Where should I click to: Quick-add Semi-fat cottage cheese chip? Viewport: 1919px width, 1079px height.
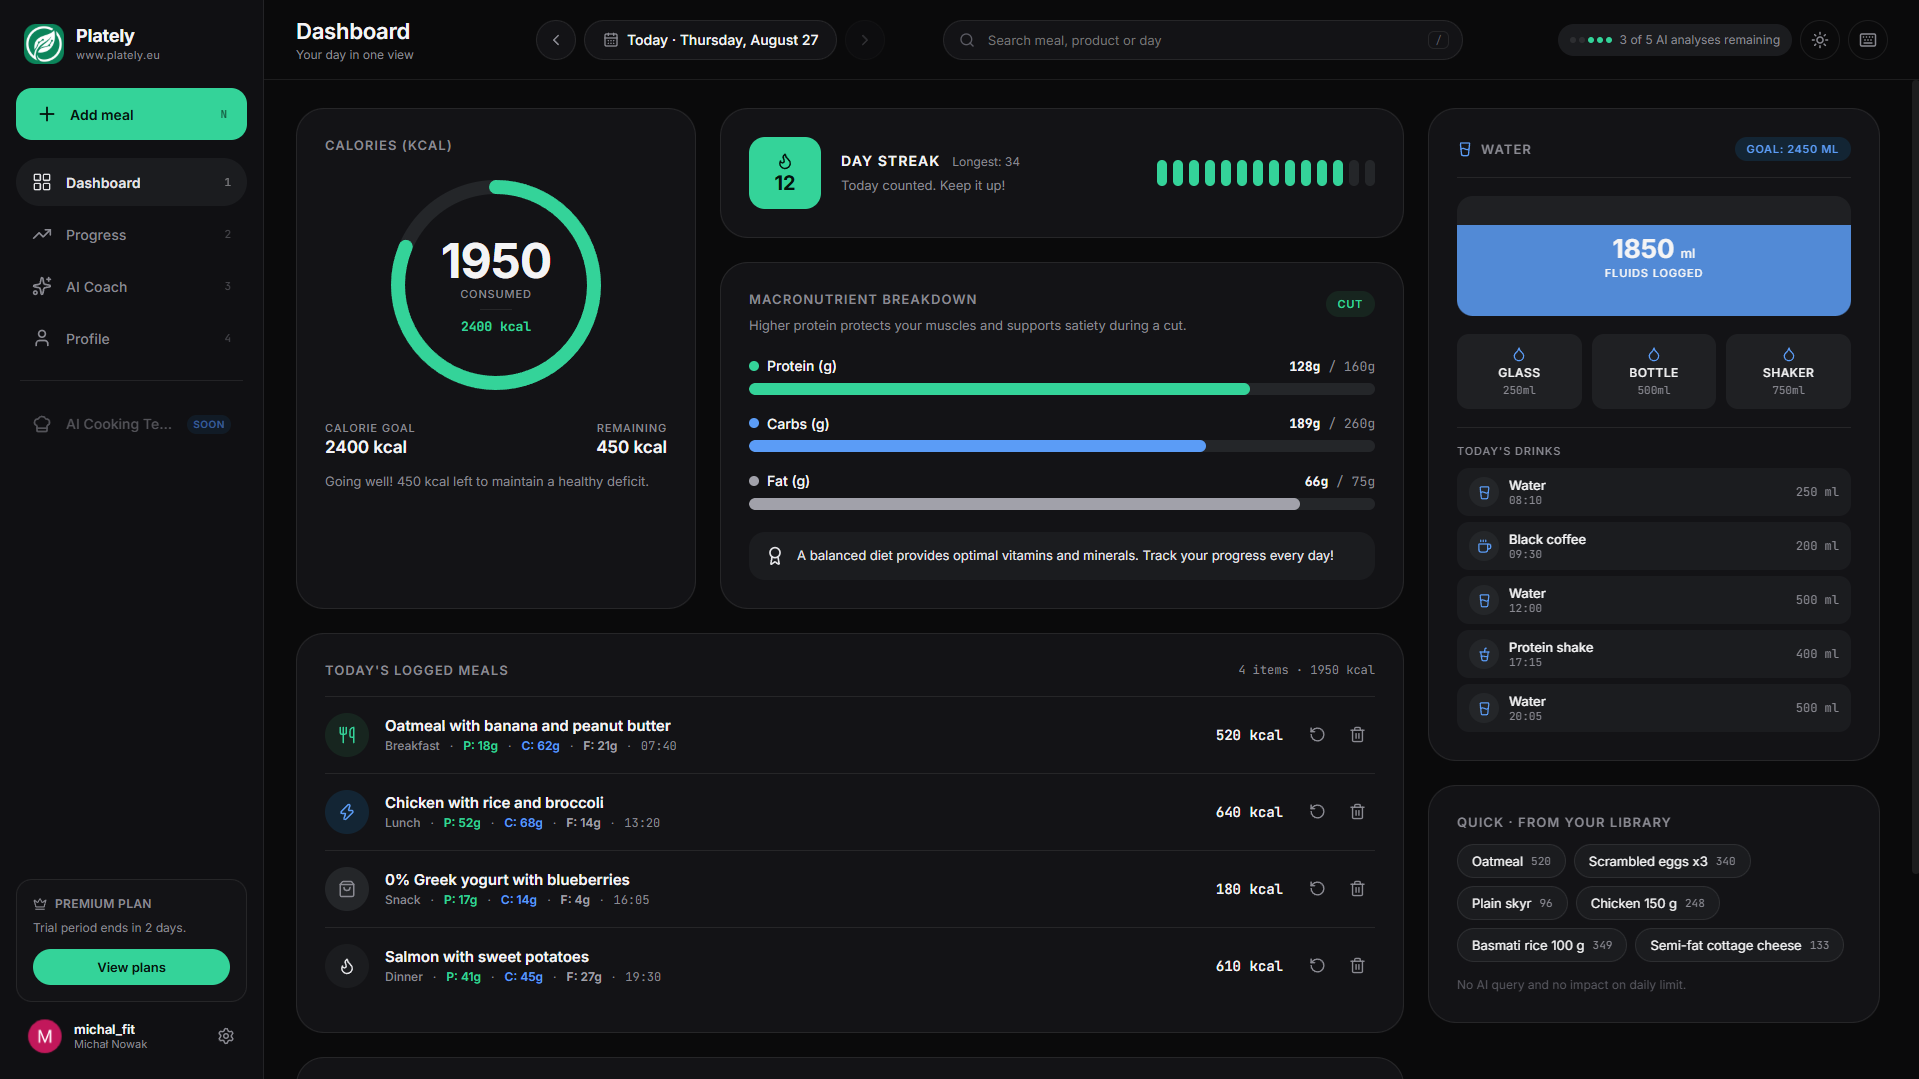click(1739, 945)
